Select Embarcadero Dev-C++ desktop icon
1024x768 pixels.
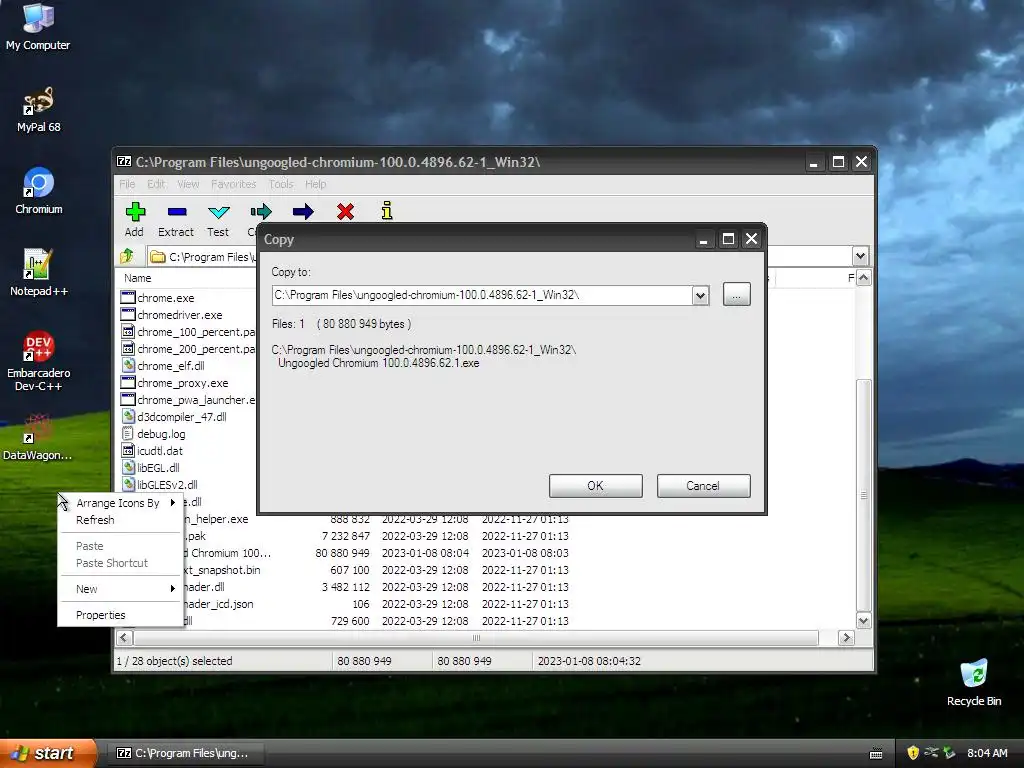[39, 361]
